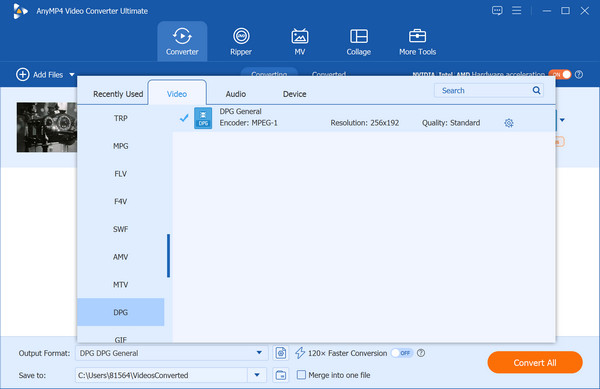Switch to the Device tab
The height and width of the screenshot is (389, 600).
point(294,94)
